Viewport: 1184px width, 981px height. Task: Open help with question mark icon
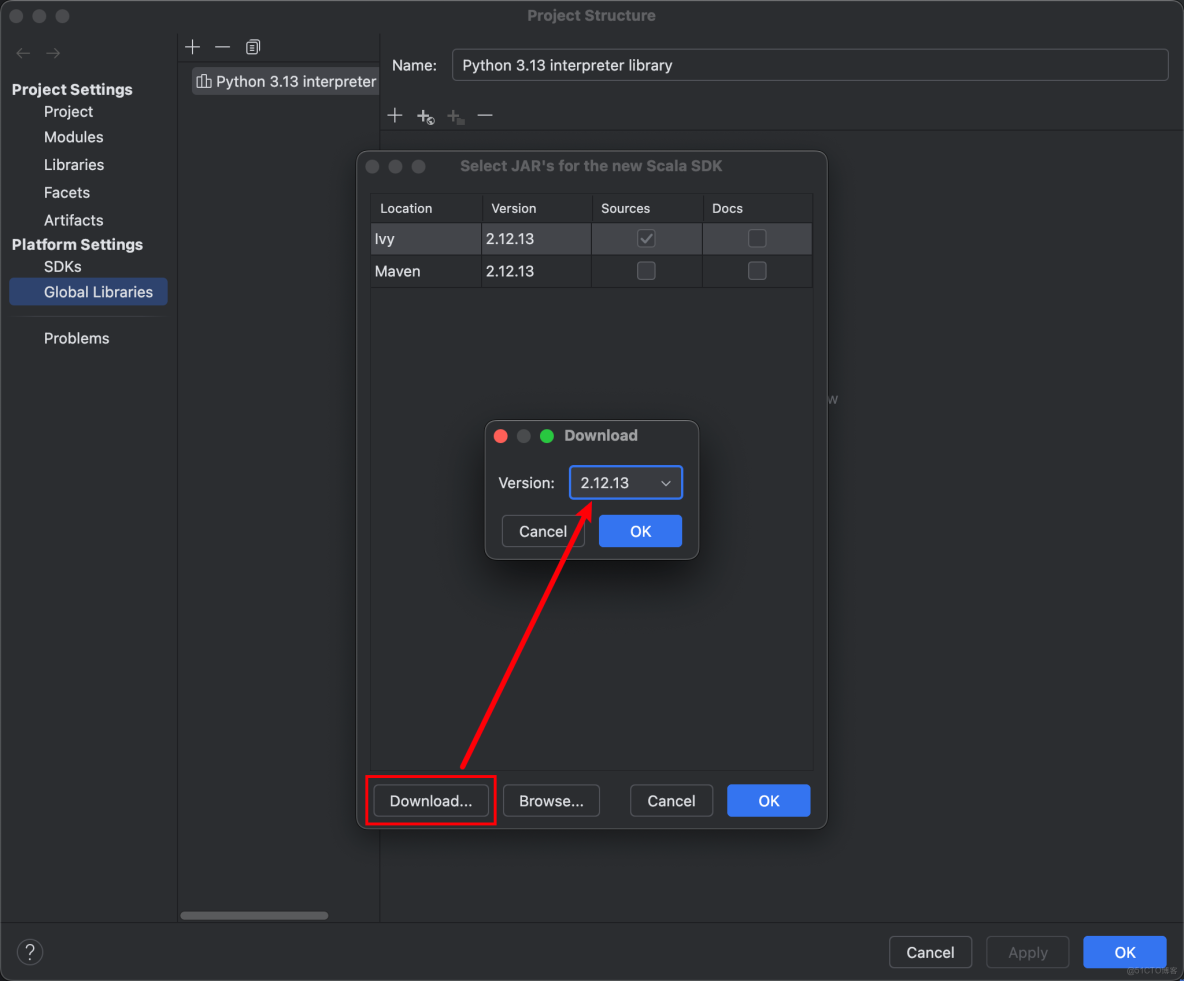point(30,952)
